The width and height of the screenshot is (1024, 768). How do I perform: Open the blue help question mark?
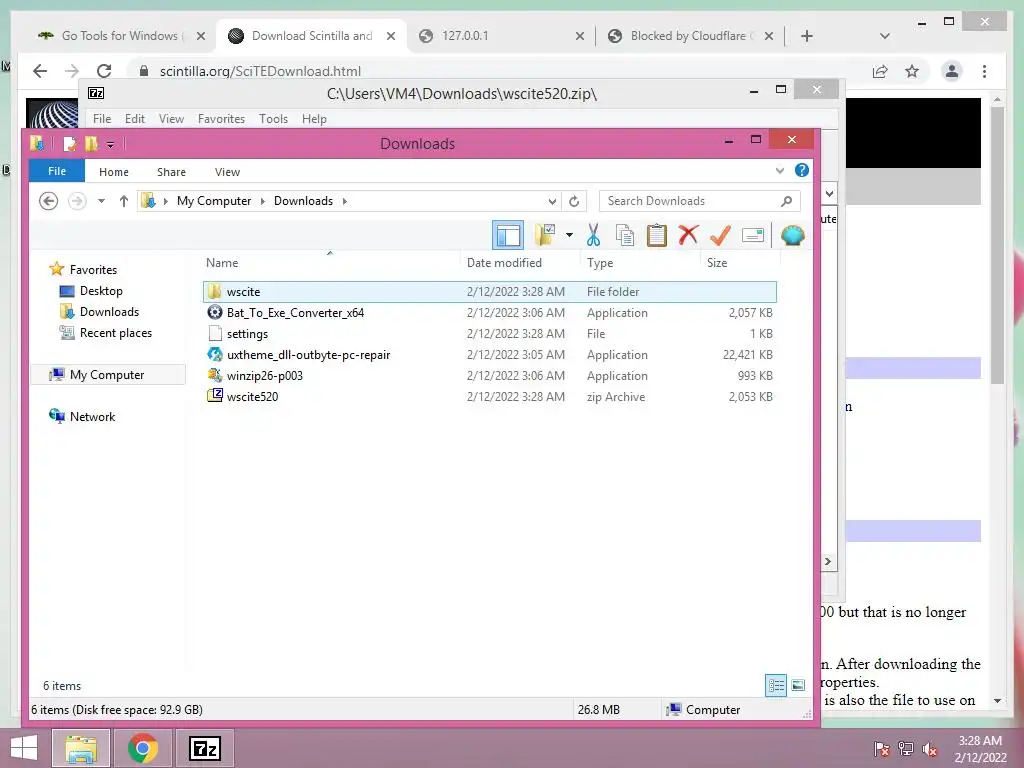click(801, 170)
